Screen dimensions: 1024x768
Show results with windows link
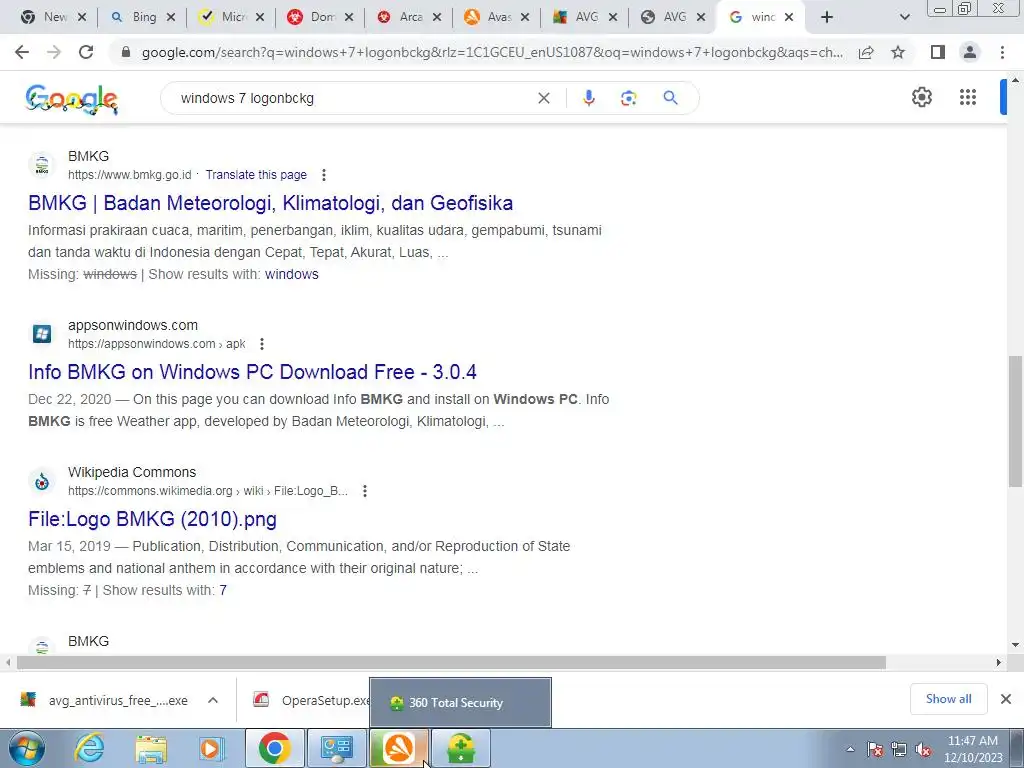tap(291, 274)
